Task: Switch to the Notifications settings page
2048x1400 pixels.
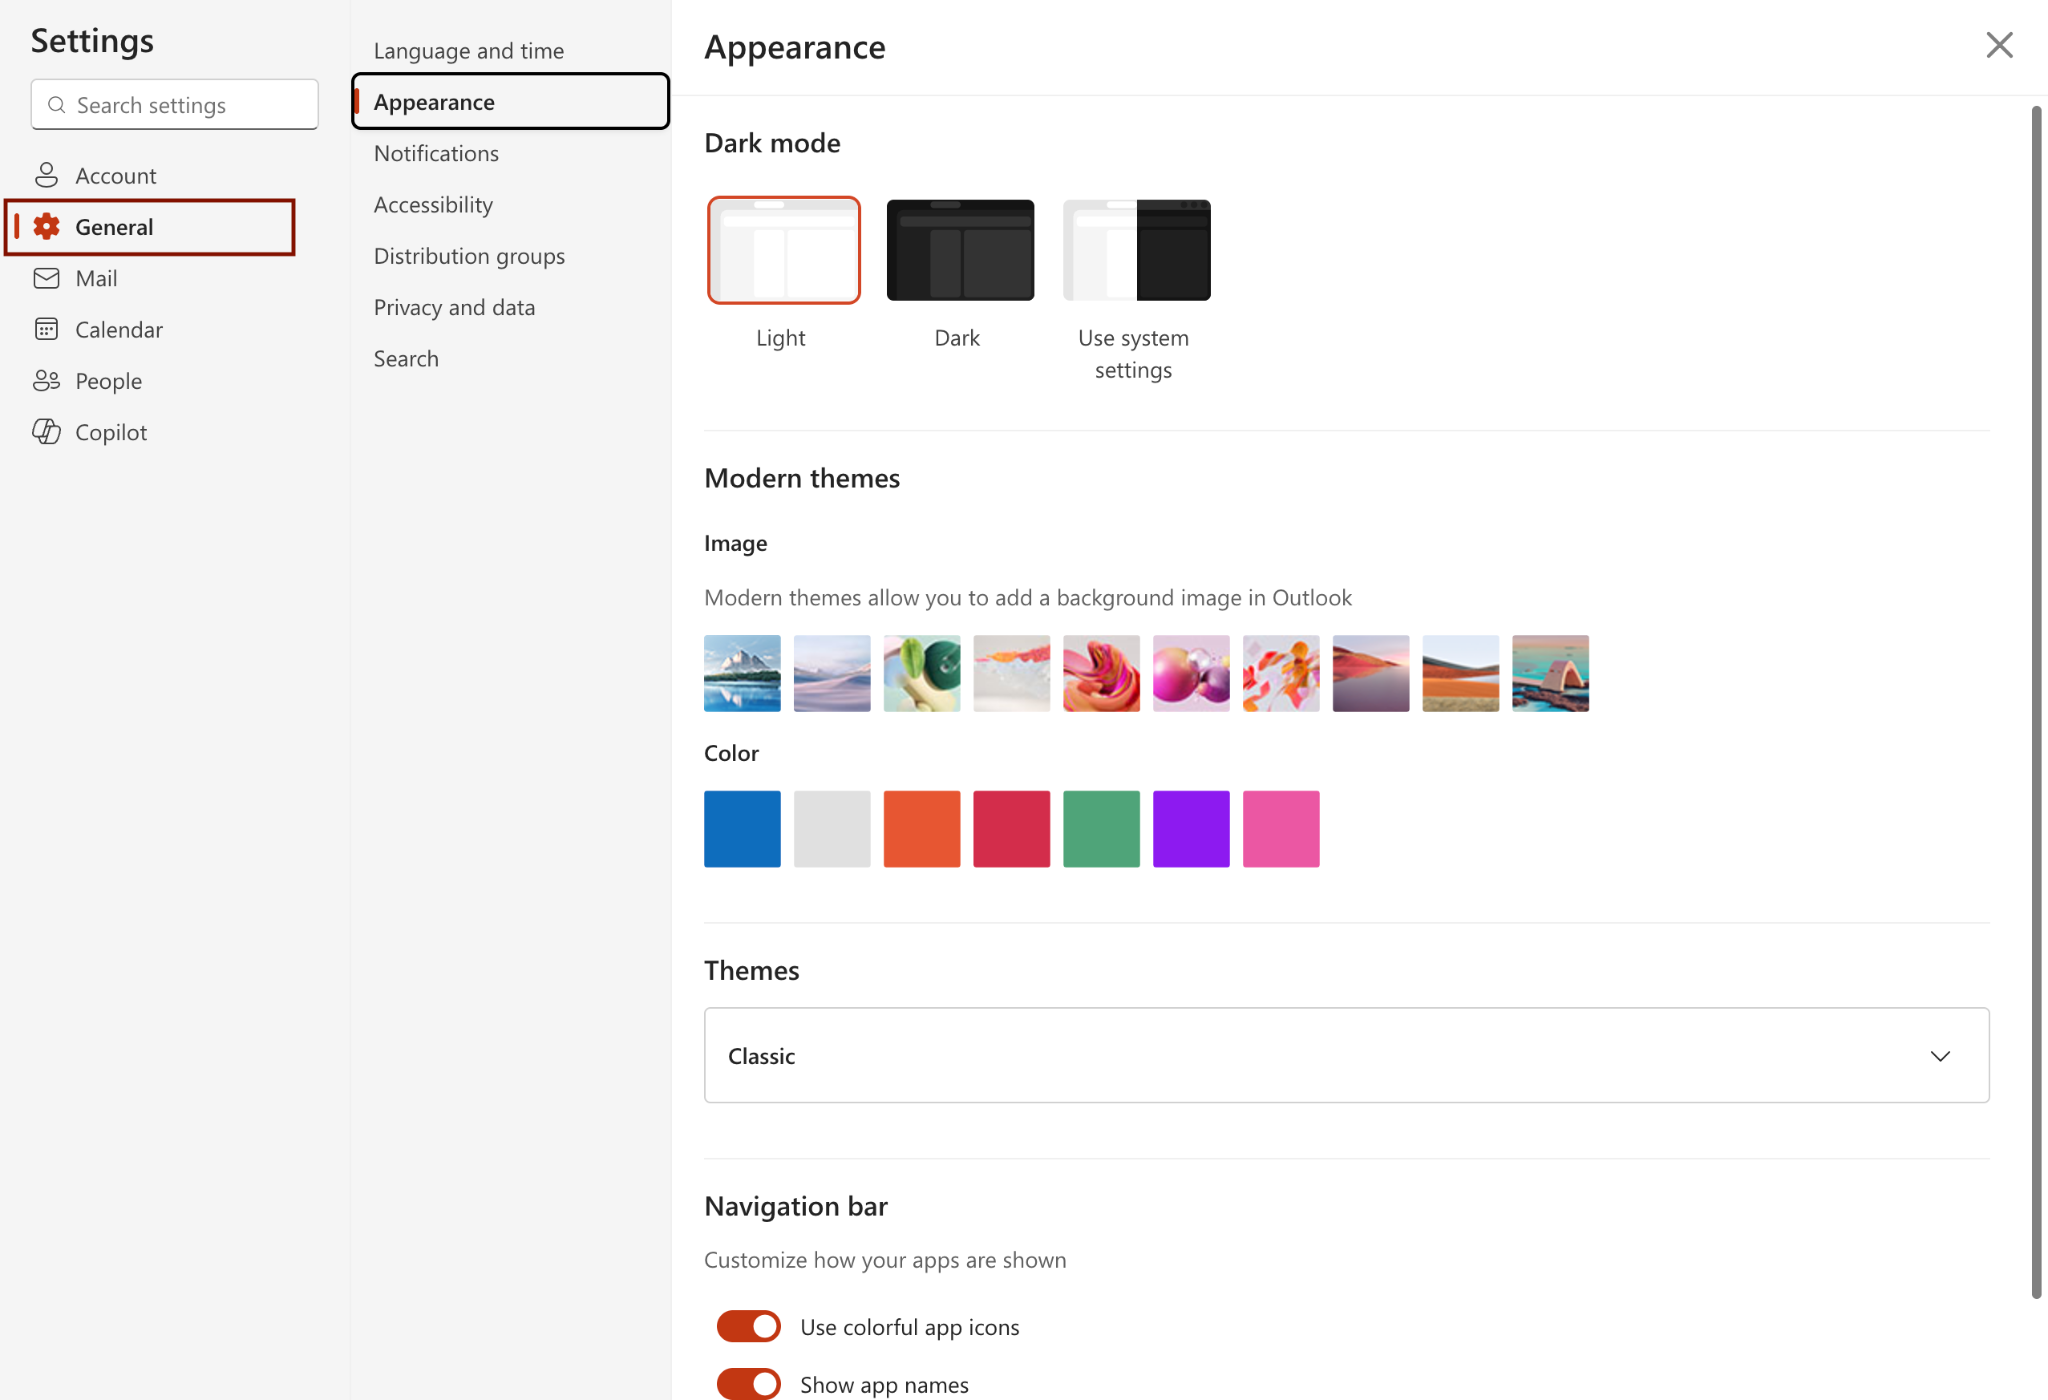Action: [436, 153]
